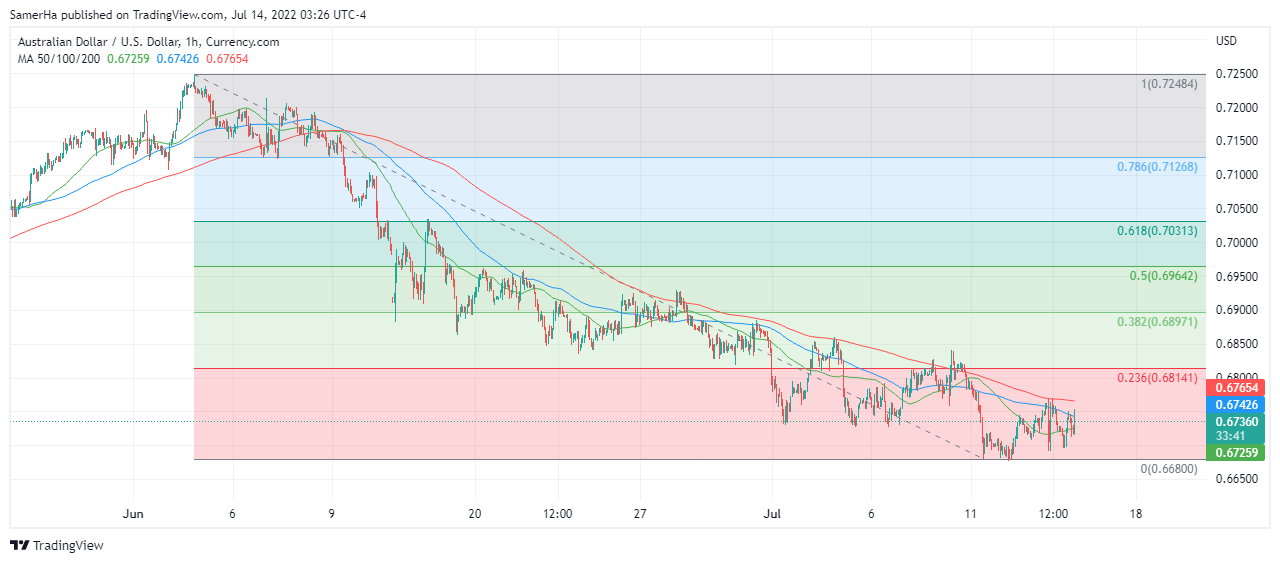Click the 0(0.66800) Fibonacci bottom label
Image resolution: width=1280 pixels, height=563 pixels.
pyautogui.click(x=1168, y=468)
